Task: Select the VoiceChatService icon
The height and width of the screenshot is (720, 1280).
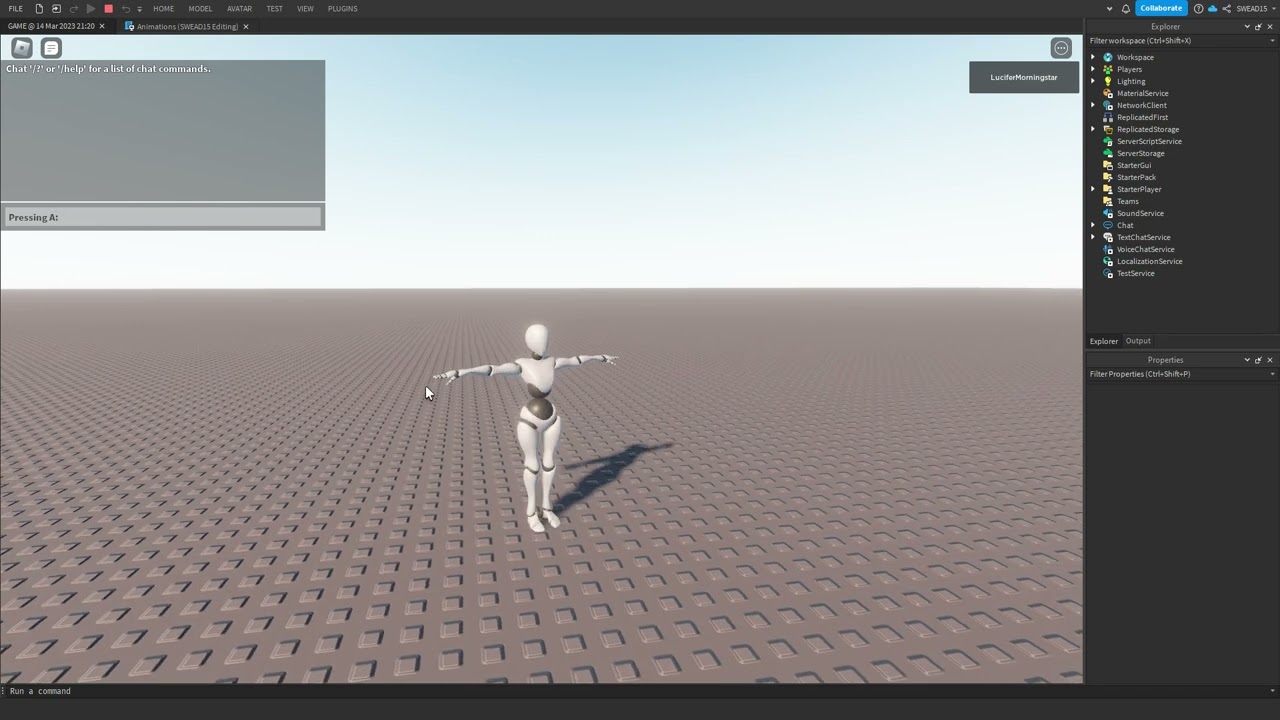Action: (x=1108, y=249)
